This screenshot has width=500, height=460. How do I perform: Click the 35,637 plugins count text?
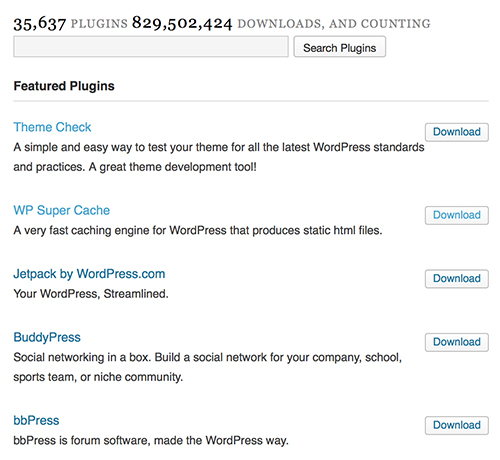[x=70, y=23]
